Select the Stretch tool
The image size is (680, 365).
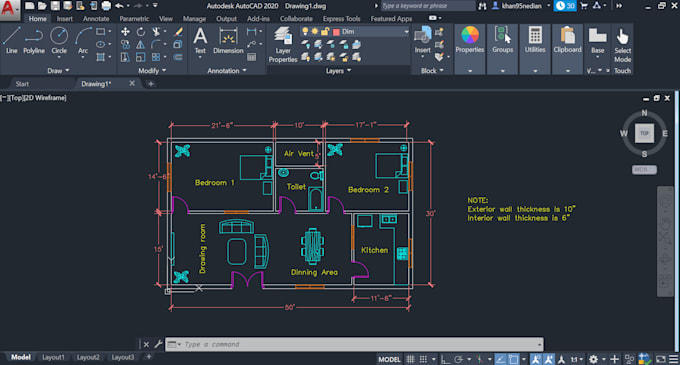click(125, 57)
